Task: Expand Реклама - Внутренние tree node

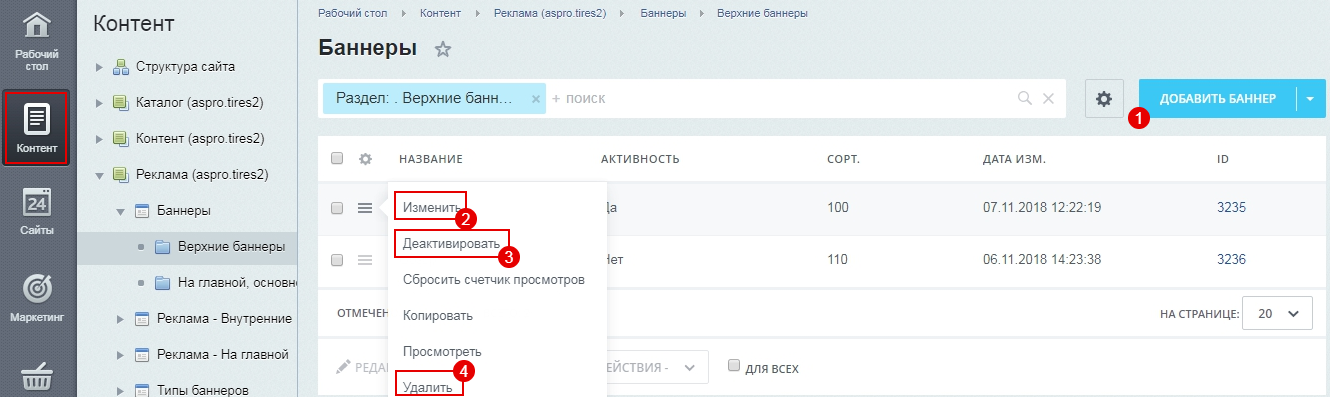Action: pyautogui.click(x=120, y=319)
